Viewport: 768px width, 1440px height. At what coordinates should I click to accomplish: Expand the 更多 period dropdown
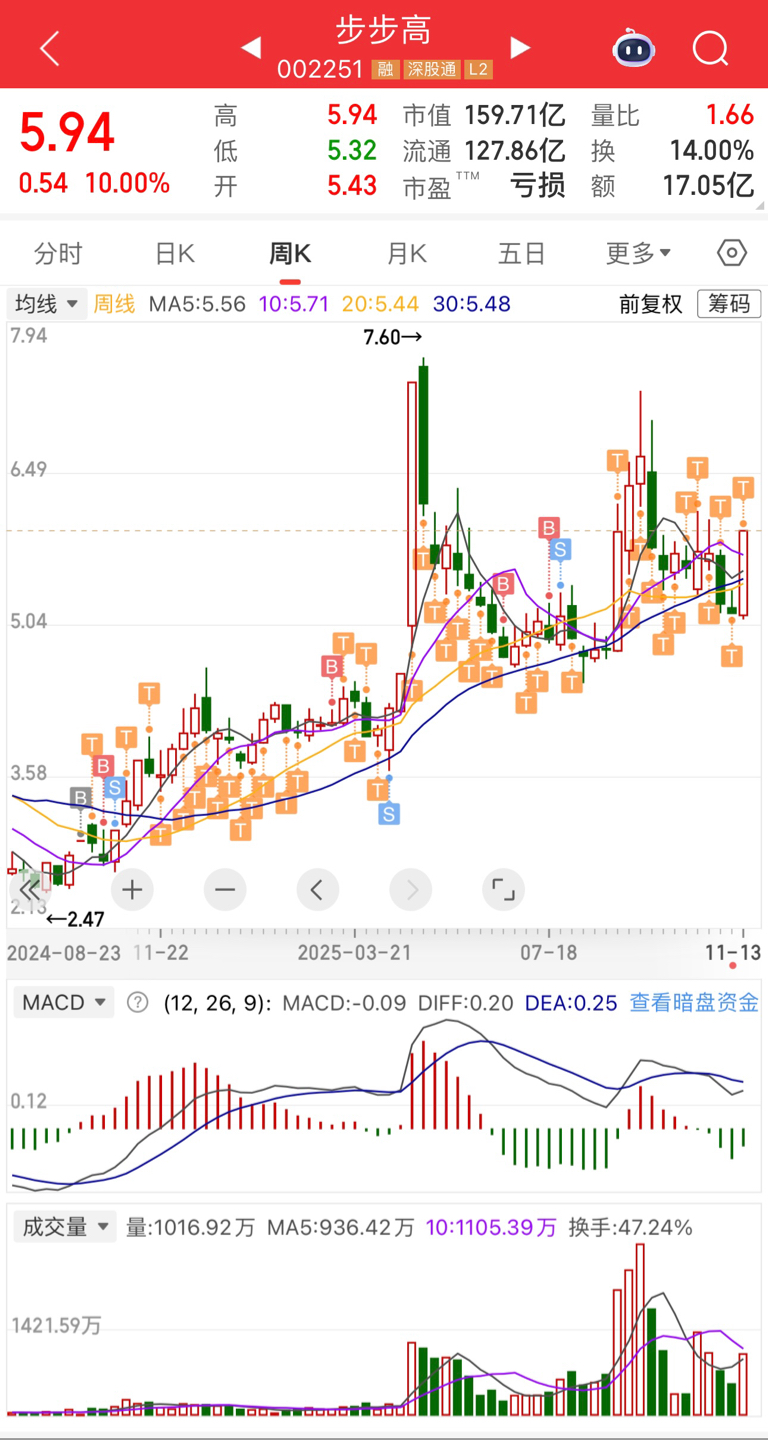[x=638, y=254]
